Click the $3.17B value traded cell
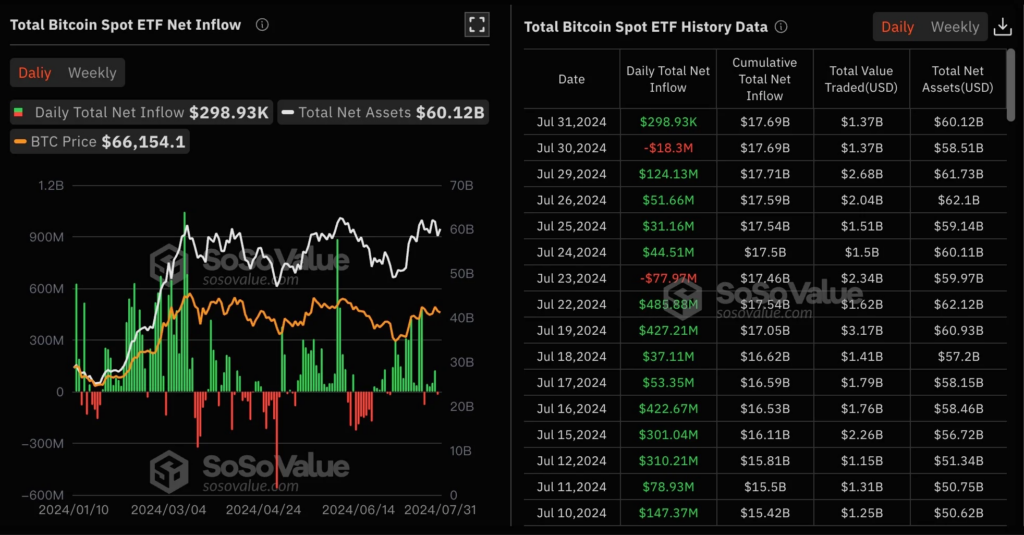Viewport: 1024px width, 535px height. (x=861, y=331)
